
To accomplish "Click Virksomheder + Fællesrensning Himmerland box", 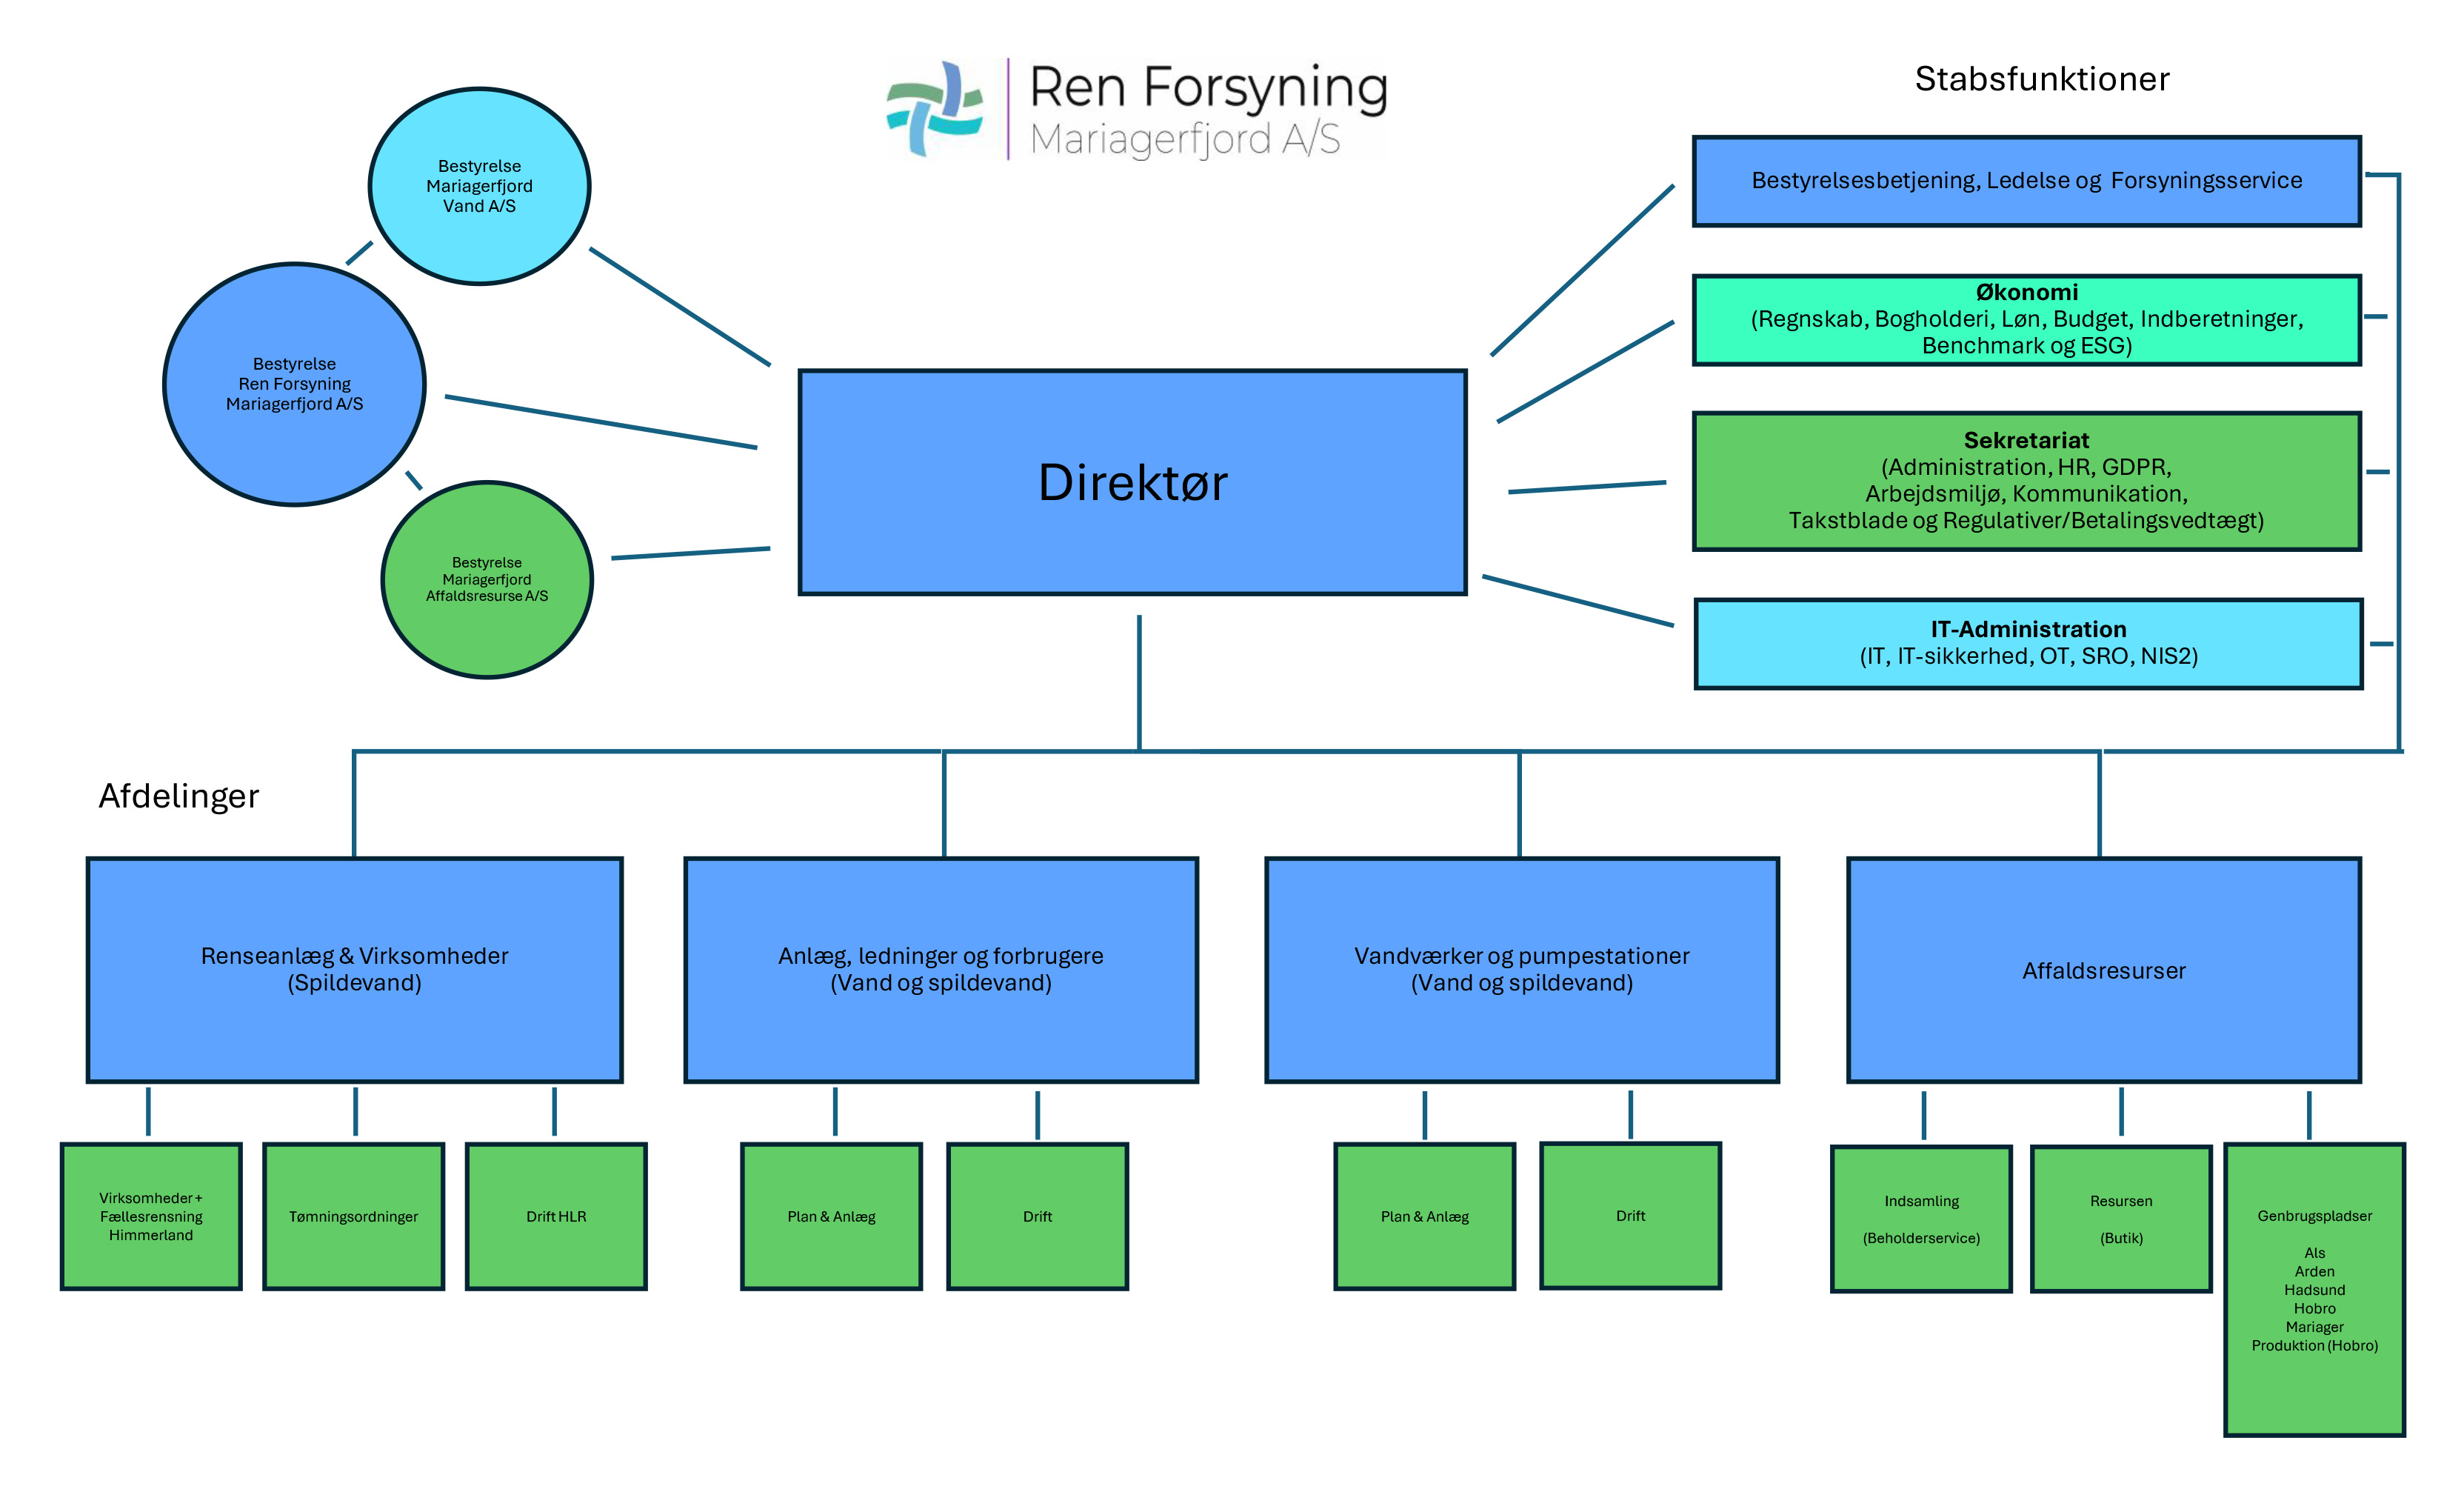I will click(151, 1216).
